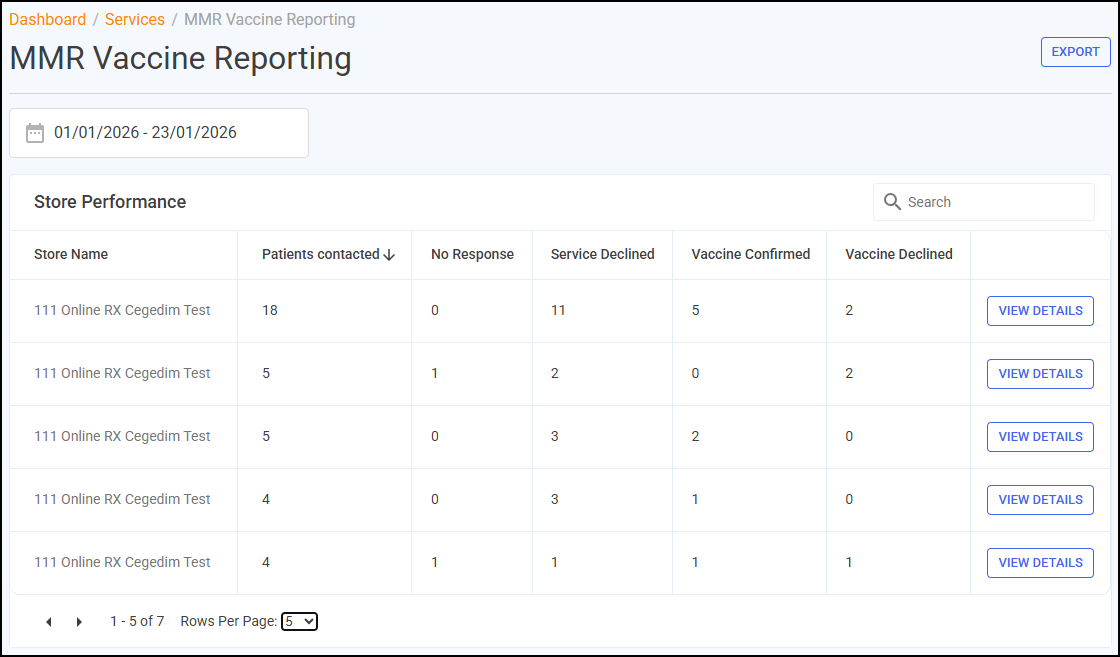Navigate to Services breadcrumb
1120x657 pixels.
(135, 19)
